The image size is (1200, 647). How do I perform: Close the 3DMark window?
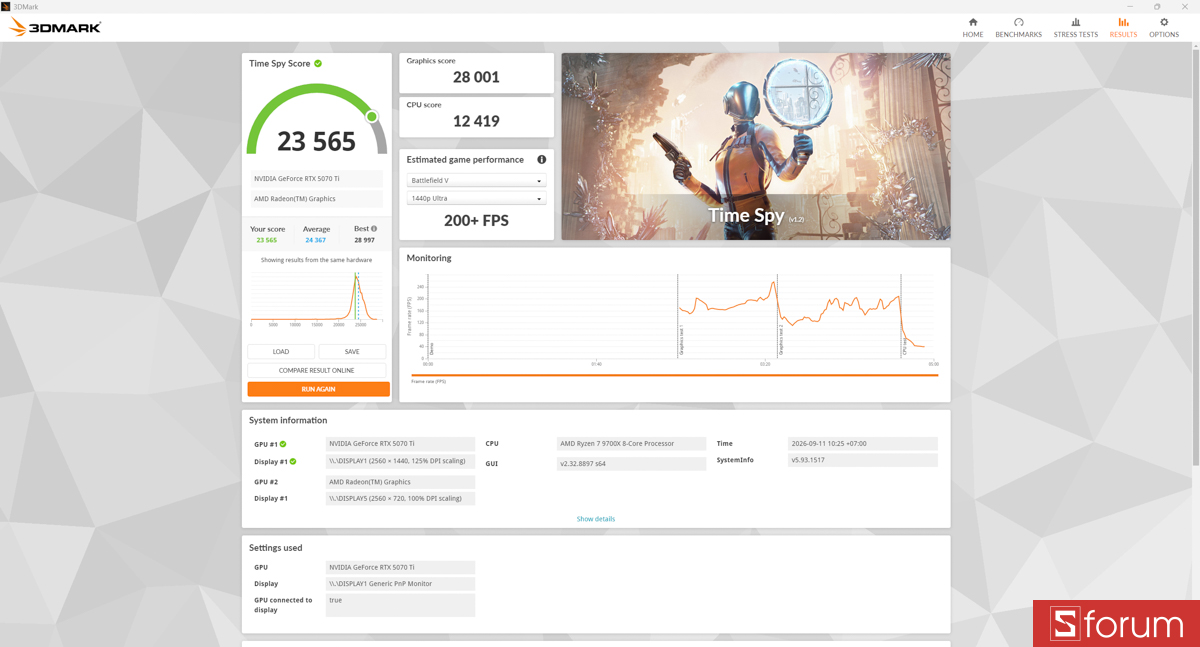tap(1186, 6)
